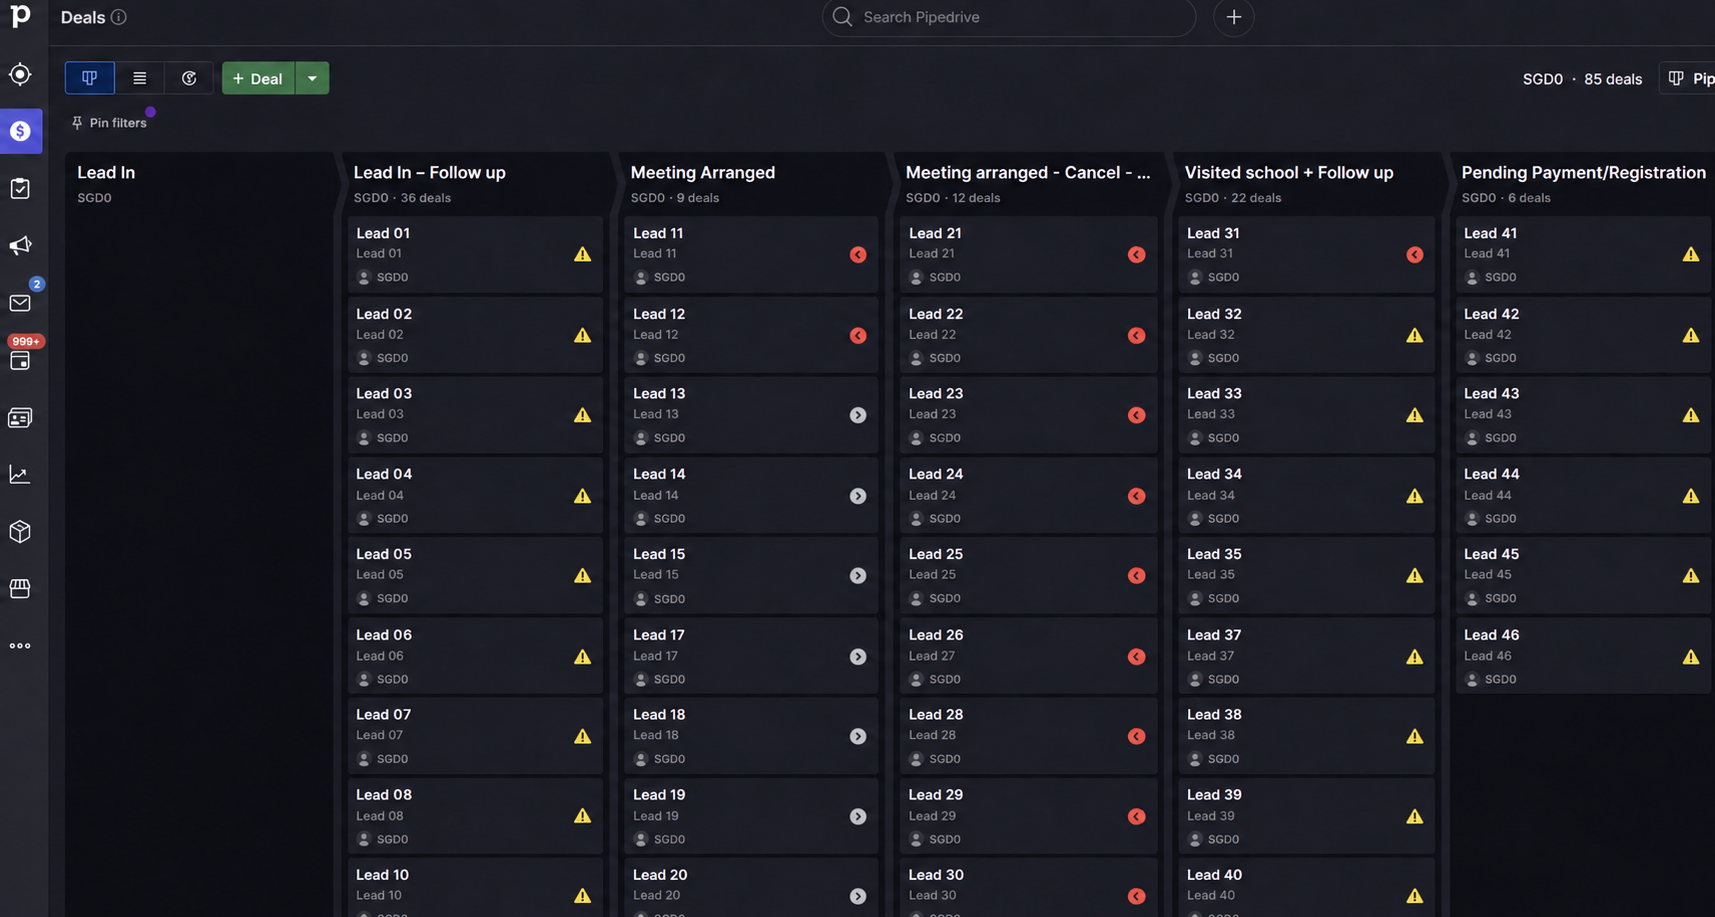Click person icon on Lead 15 card
This screenshot has width=1715, height=917.
(641, 599)
